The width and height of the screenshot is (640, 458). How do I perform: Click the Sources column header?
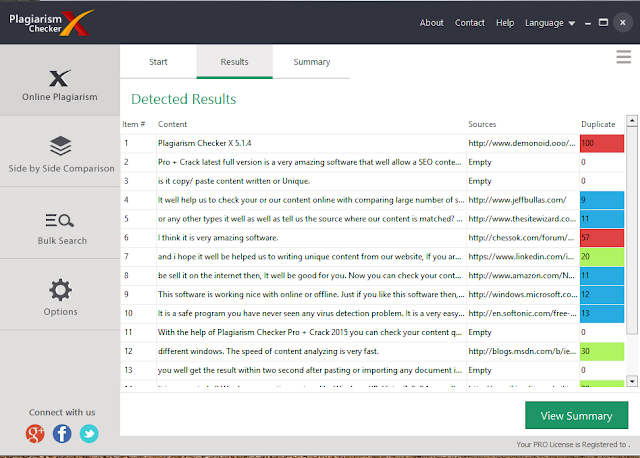click(x=482, y=124)
